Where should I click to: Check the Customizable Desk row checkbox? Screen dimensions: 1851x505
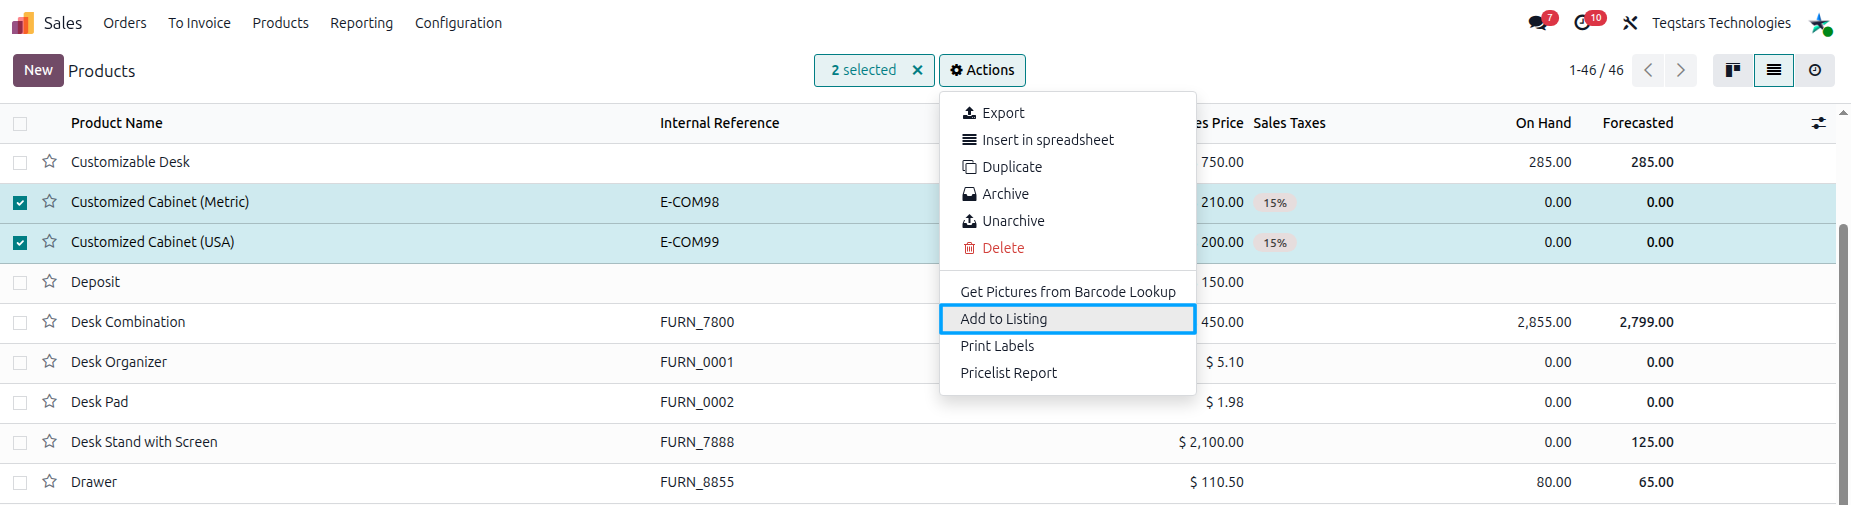pyautogui.click(x=20, y=162)
